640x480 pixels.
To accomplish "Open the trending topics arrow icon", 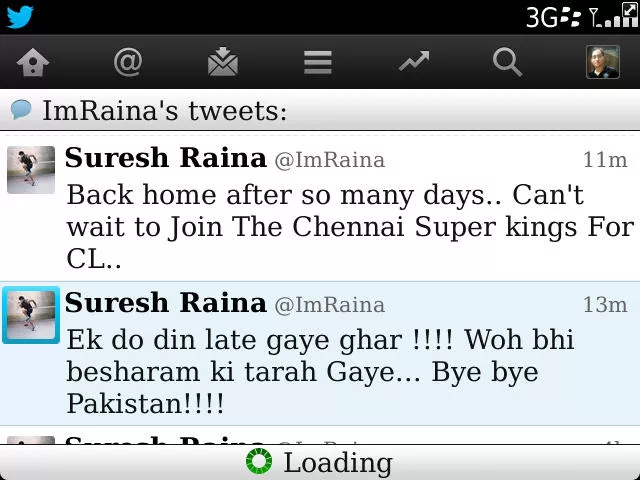I will (414, 61).
